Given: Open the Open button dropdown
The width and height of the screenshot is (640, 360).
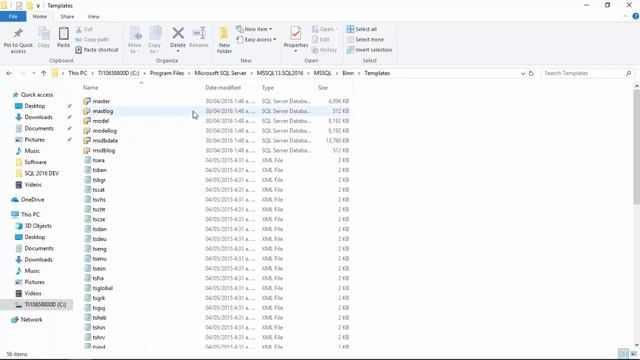Looking at the screenshot, I should point(337,29).
